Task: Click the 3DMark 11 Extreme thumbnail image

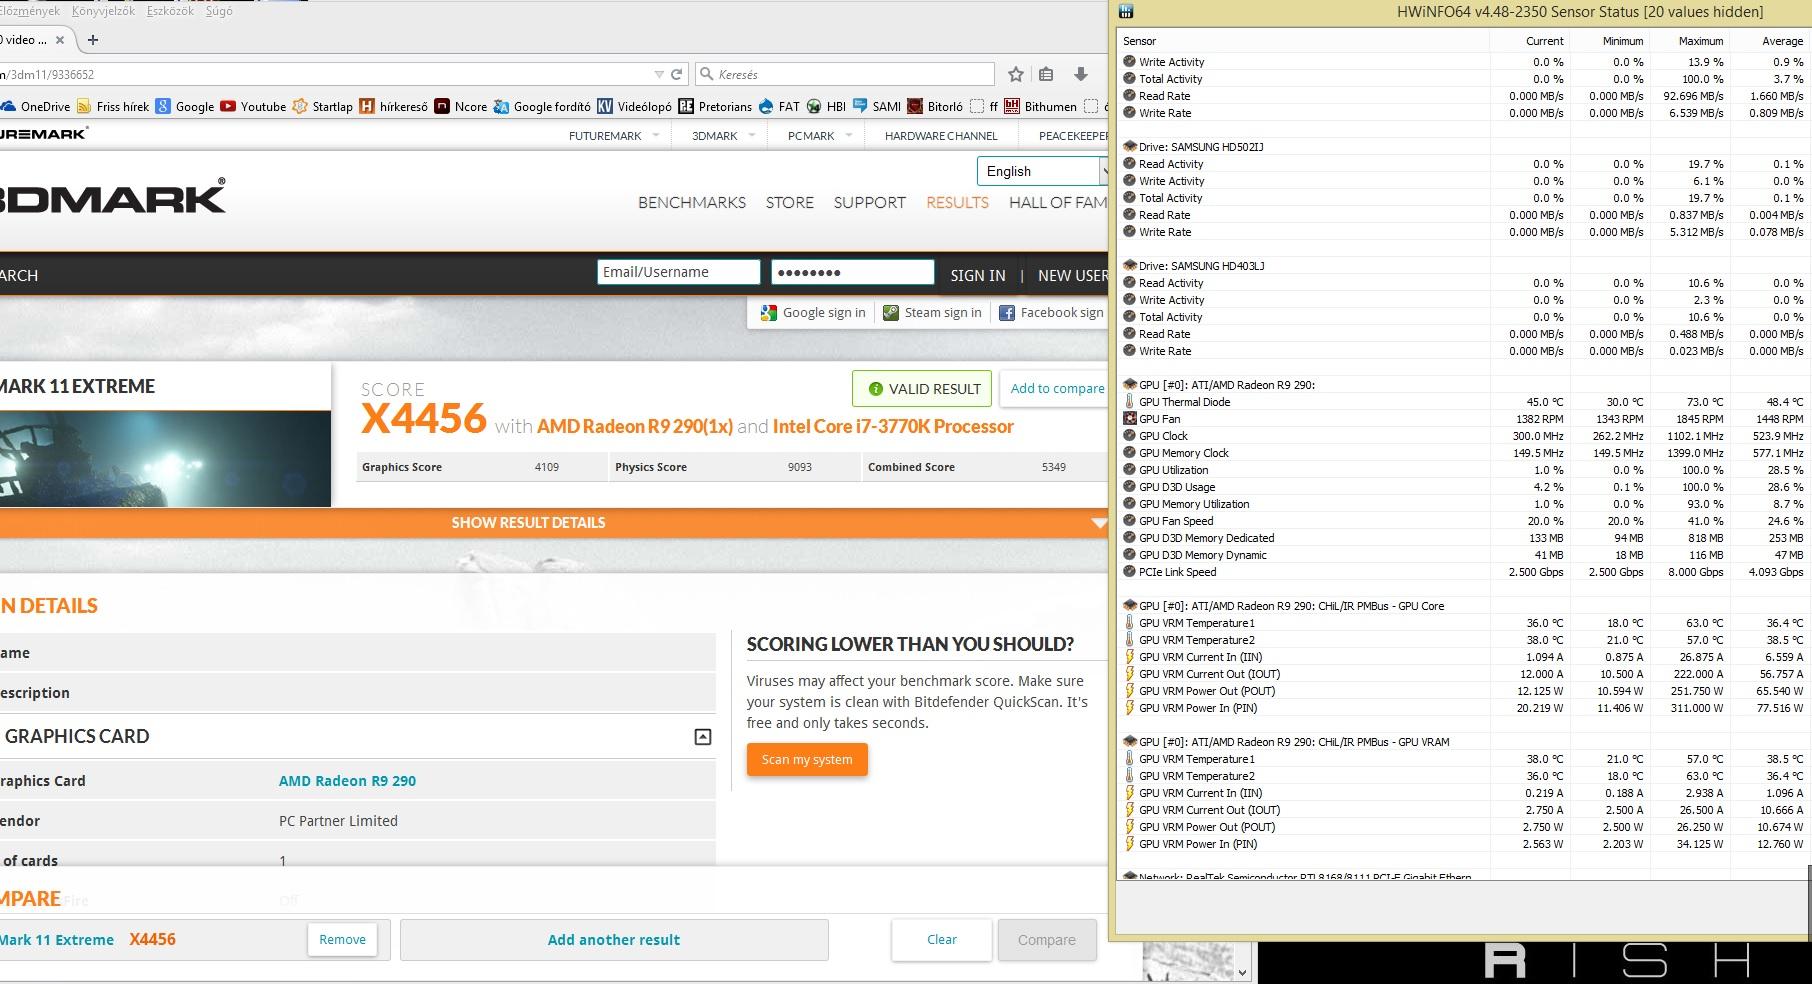Action: [165, 459]
